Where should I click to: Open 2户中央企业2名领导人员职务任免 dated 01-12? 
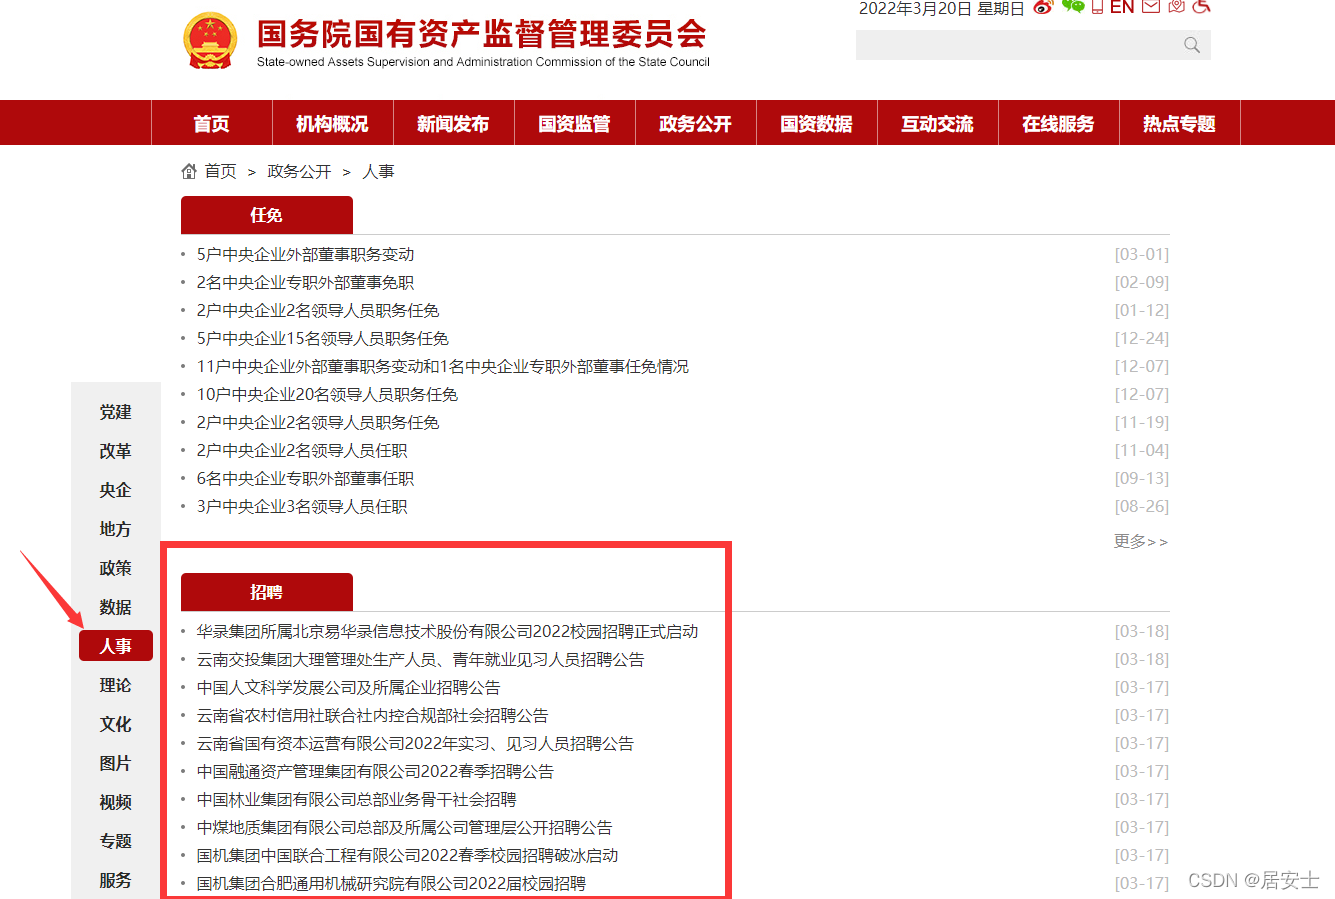click(318, 311)
